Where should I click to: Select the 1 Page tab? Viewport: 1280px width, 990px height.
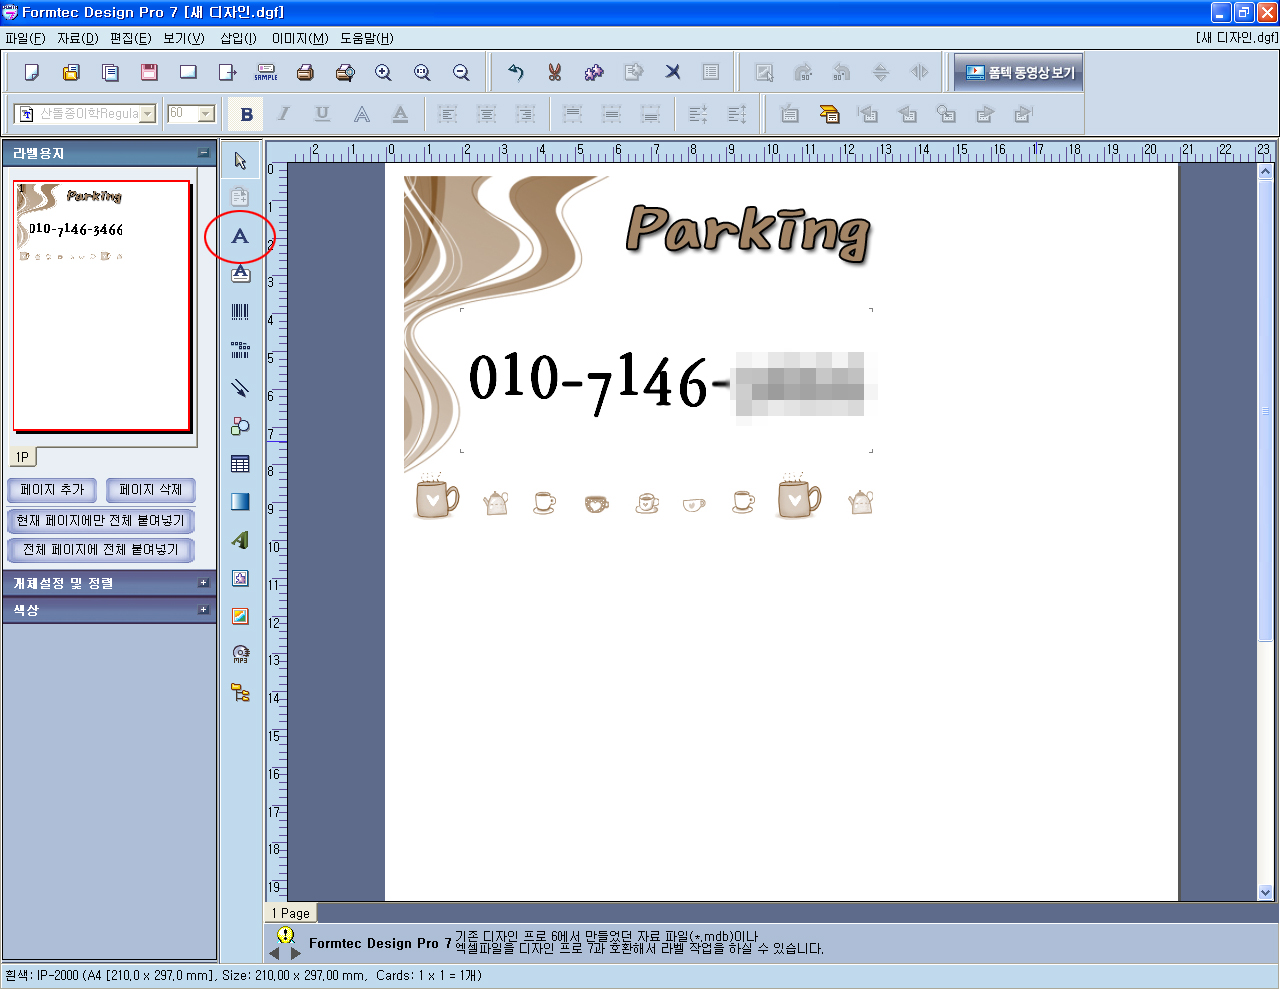[291, 913]
